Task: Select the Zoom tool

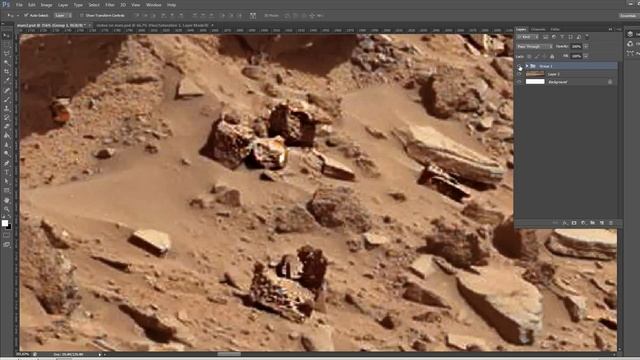Action: click(7, 209)
